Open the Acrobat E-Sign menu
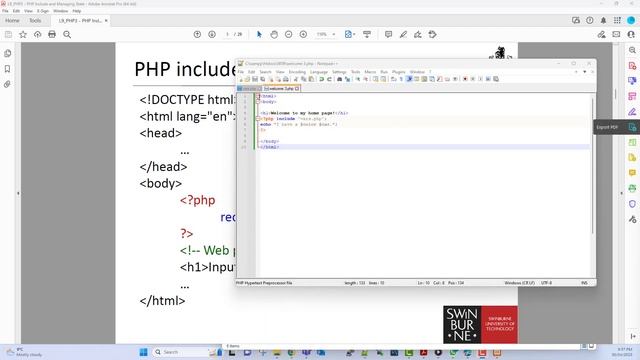Viewport: 640px width, 360px height. pos(42,11)
